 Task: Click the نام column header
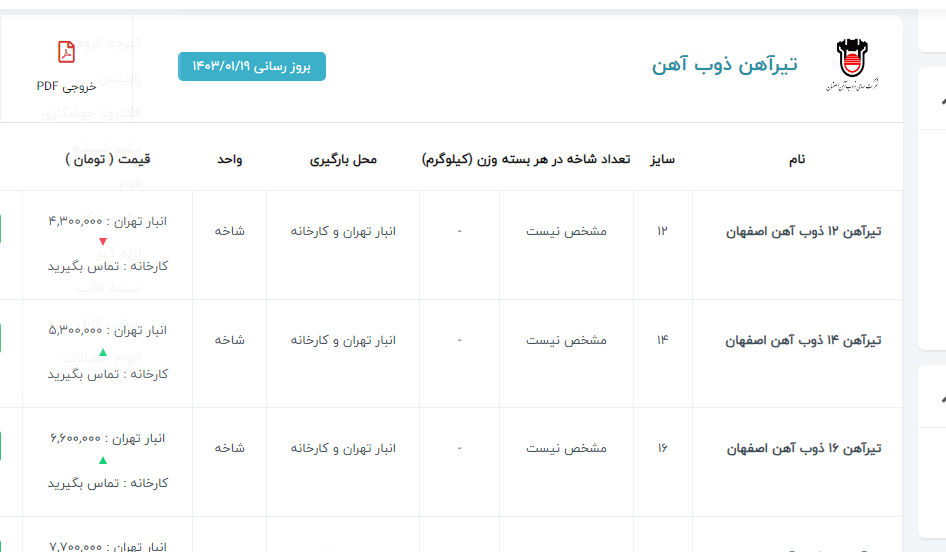[x=797, y=159]
